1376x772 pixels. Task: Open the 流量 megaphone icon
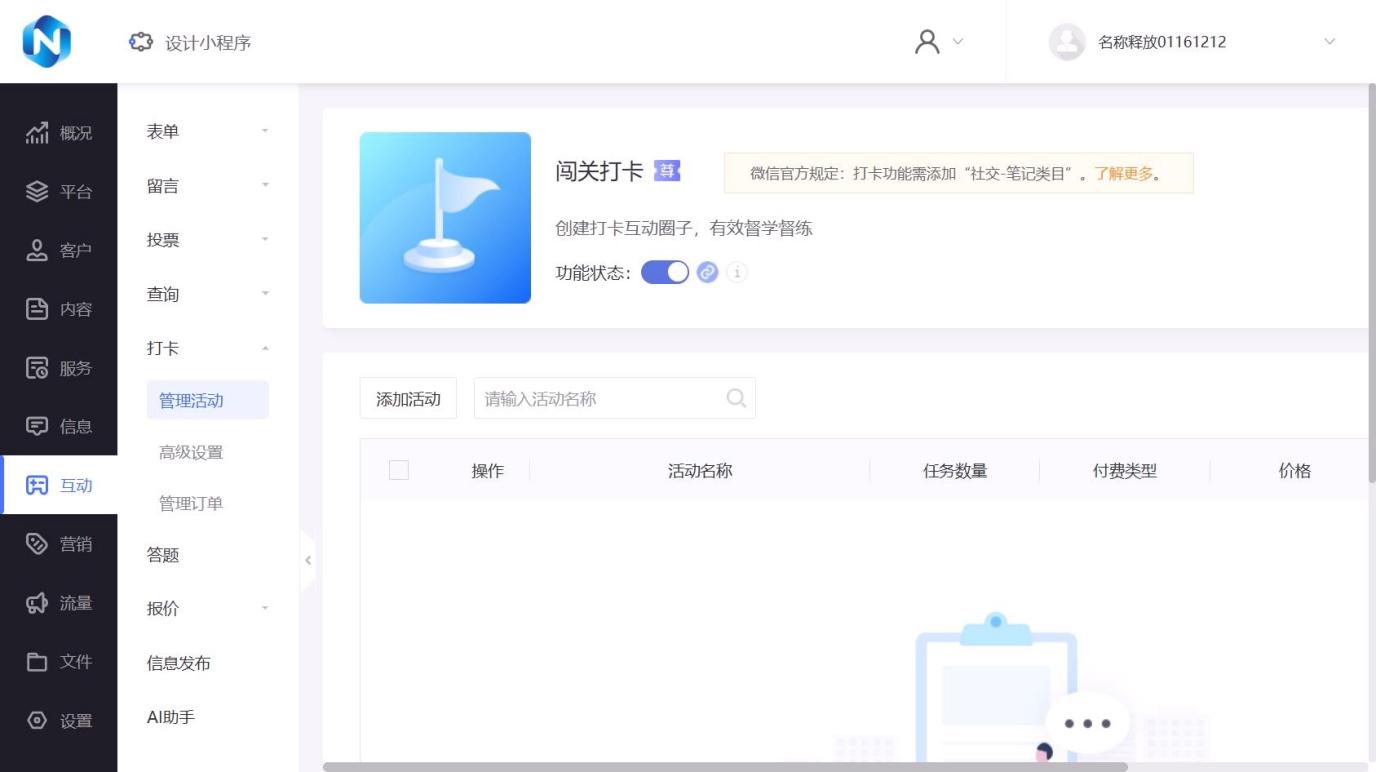point(37,603)
